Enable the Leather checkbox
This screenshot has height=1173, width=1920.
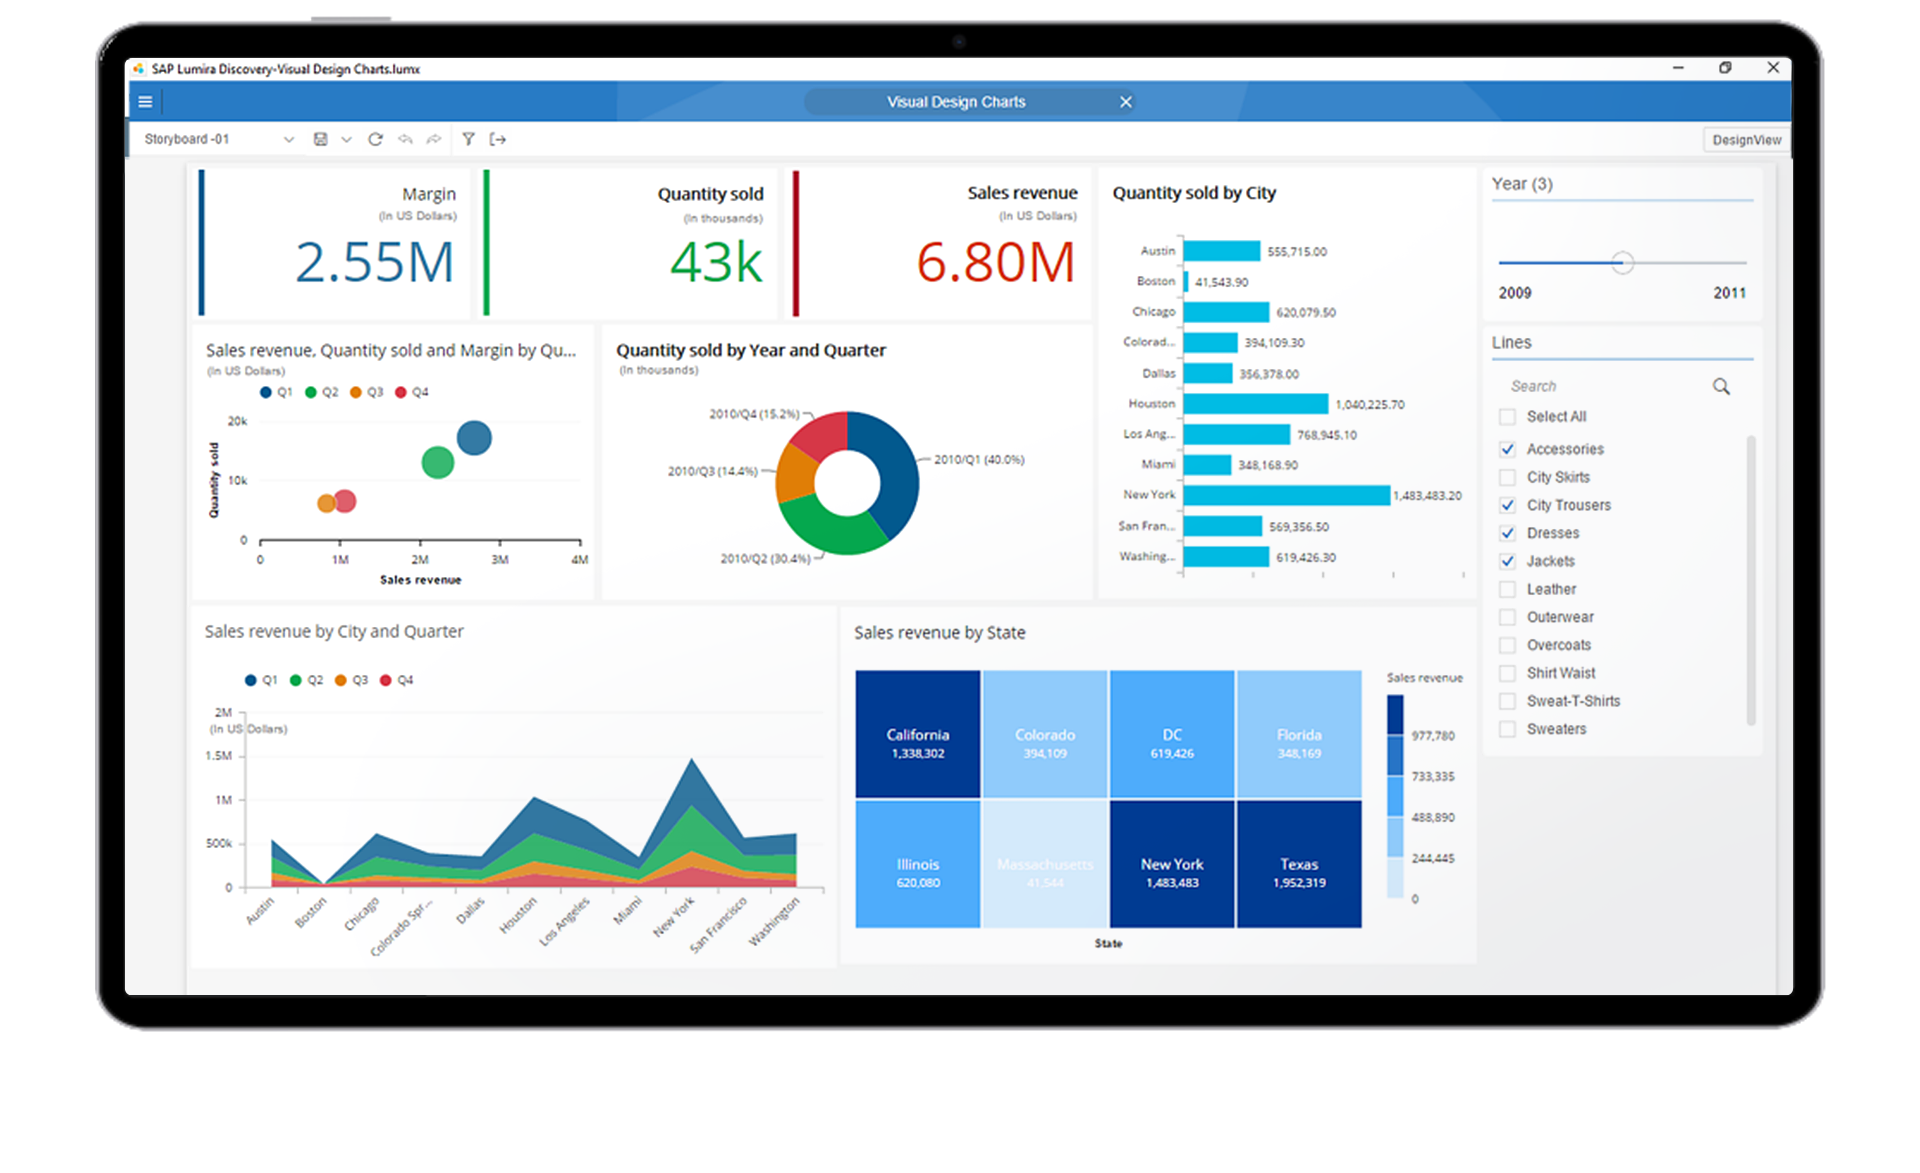pos(1507,589)
